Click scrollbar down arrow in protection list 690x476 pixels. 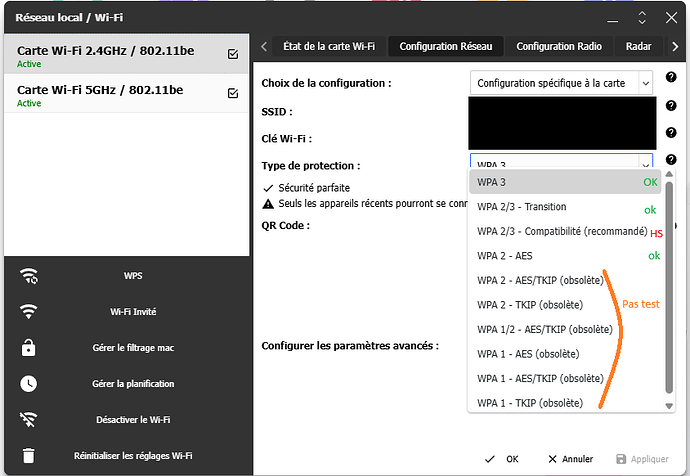coord(669,406)
